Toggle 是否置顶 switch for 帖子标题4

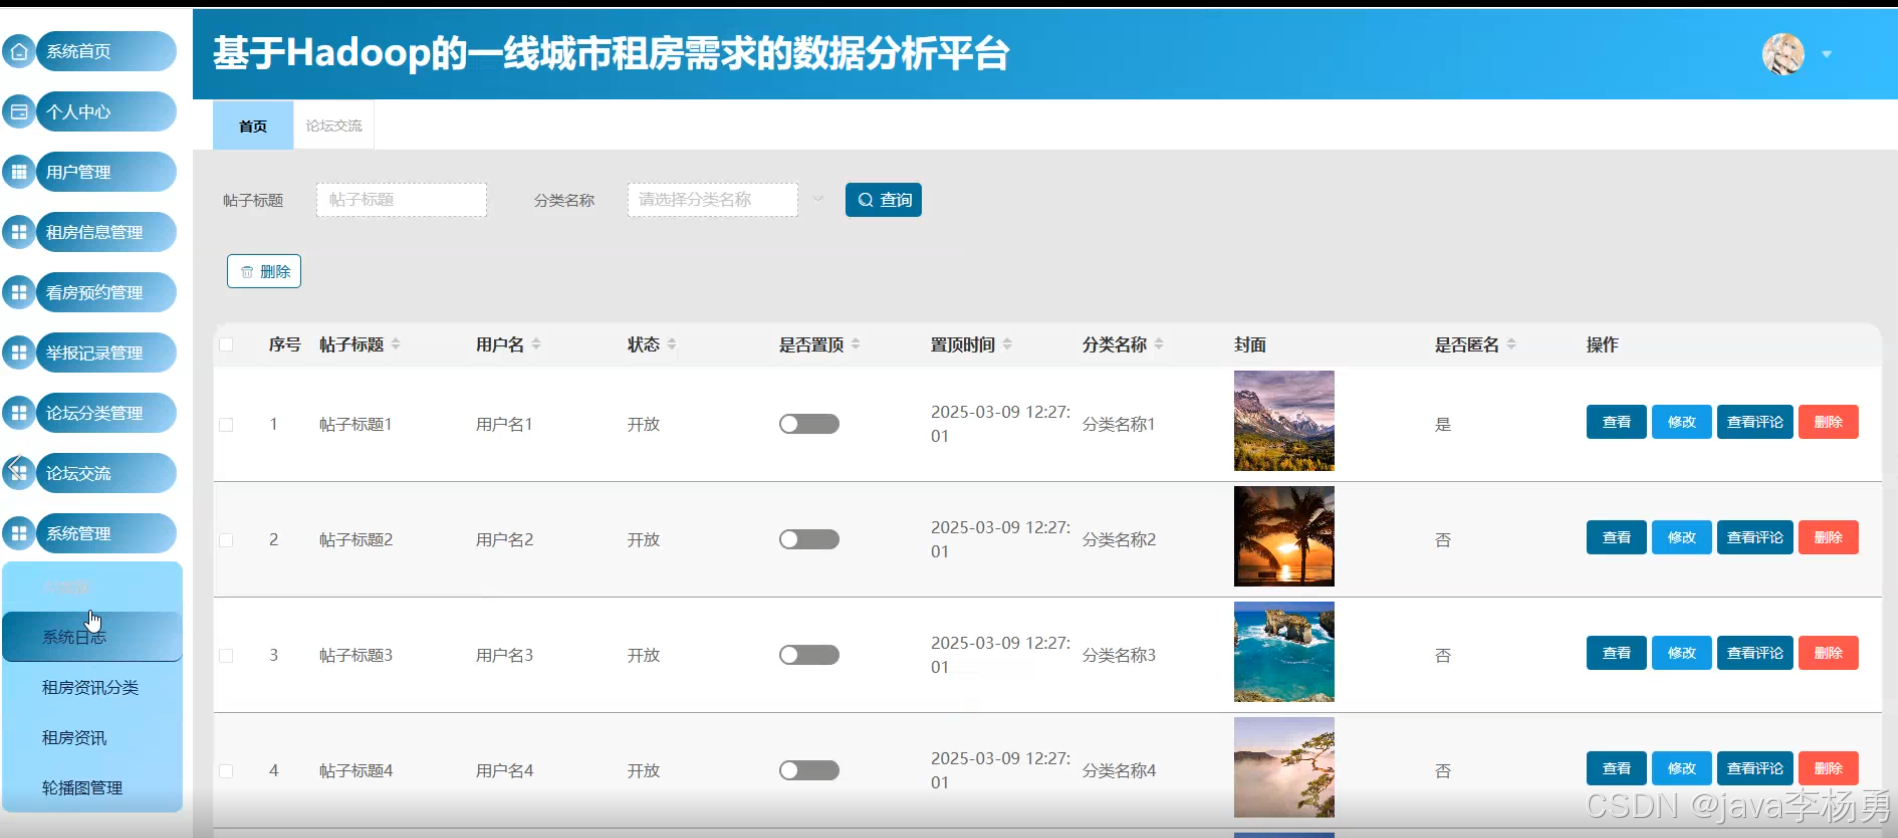pyautogui.click(x=809, y=770)
